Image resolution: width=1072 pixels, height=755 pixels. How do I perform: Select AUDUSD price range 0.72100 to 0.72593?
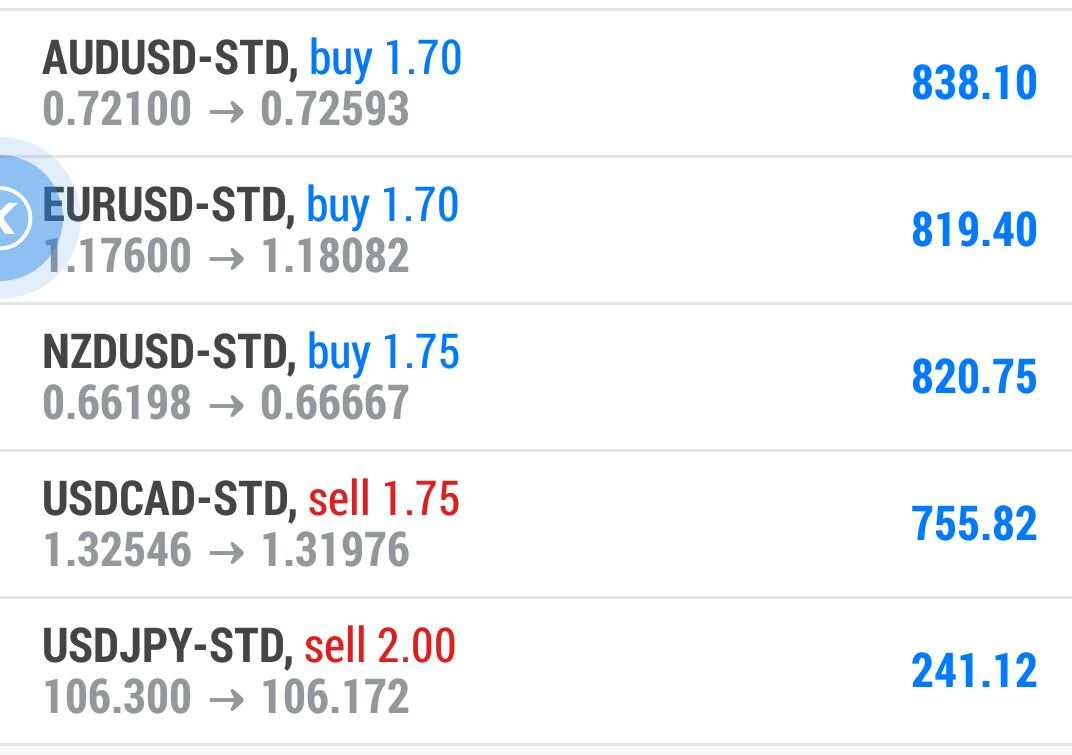tap(226, 109)
